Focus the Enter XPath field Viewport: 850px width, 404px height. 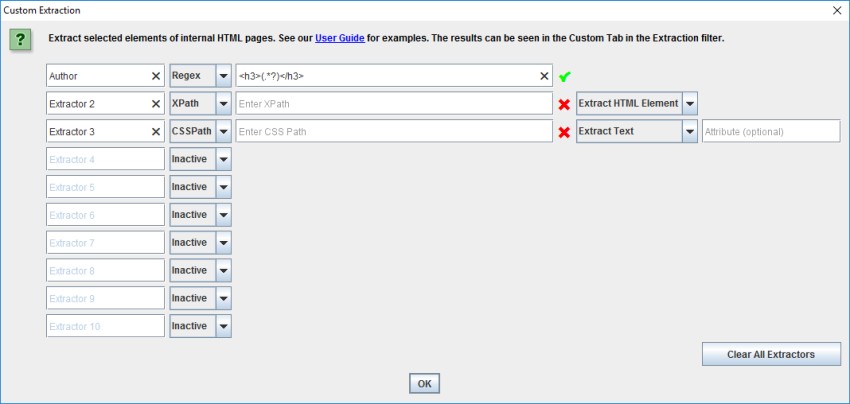coord(394,104)
